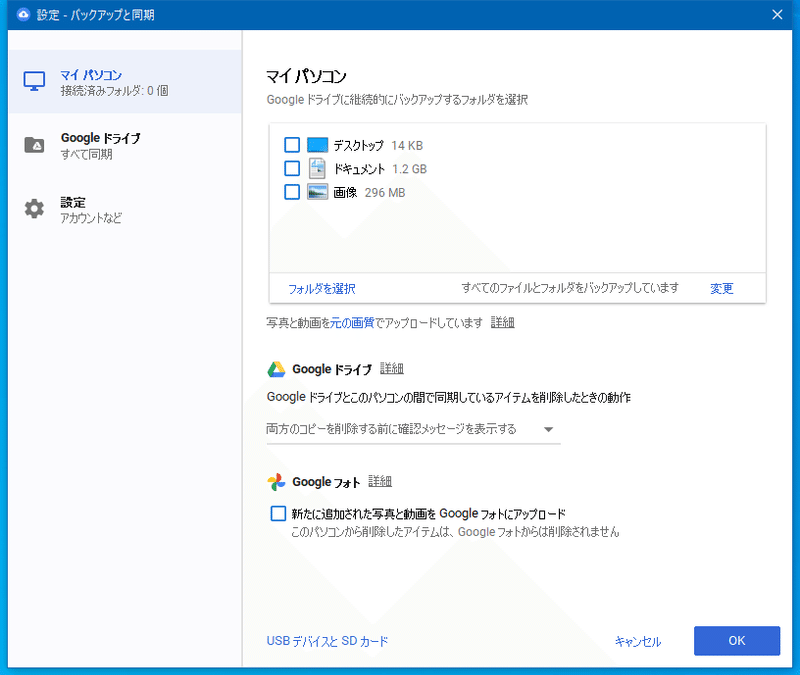Click USB デバイスと SD カード link
800x675 pixels.
pyautogui.click(x=327, y=641)
